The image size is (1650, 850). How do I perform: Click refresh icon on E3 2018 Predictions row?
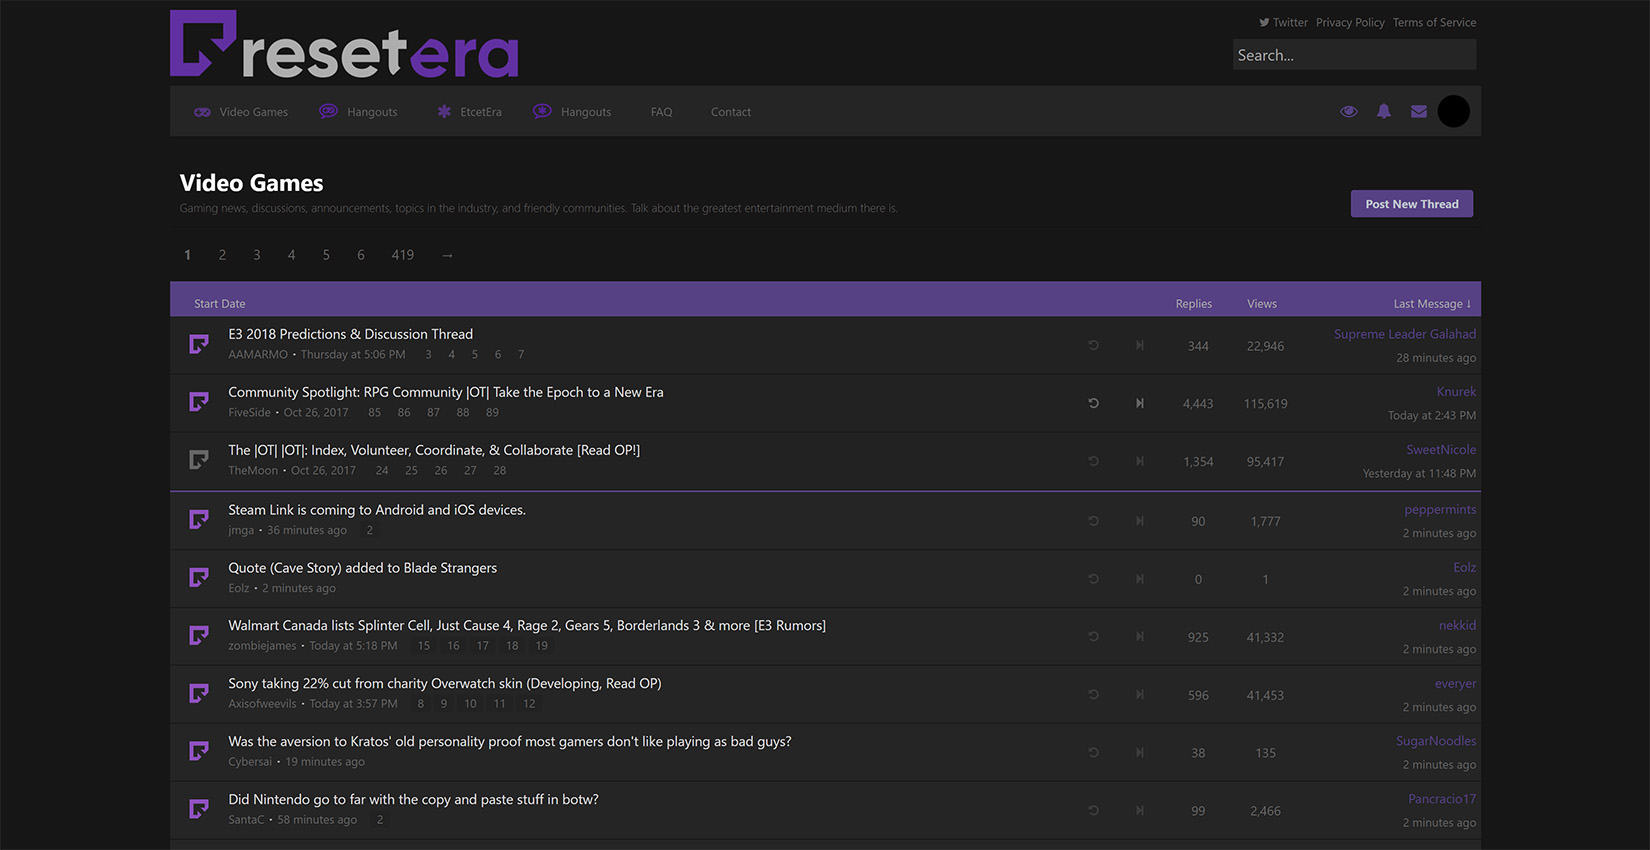click(1093, 345)
